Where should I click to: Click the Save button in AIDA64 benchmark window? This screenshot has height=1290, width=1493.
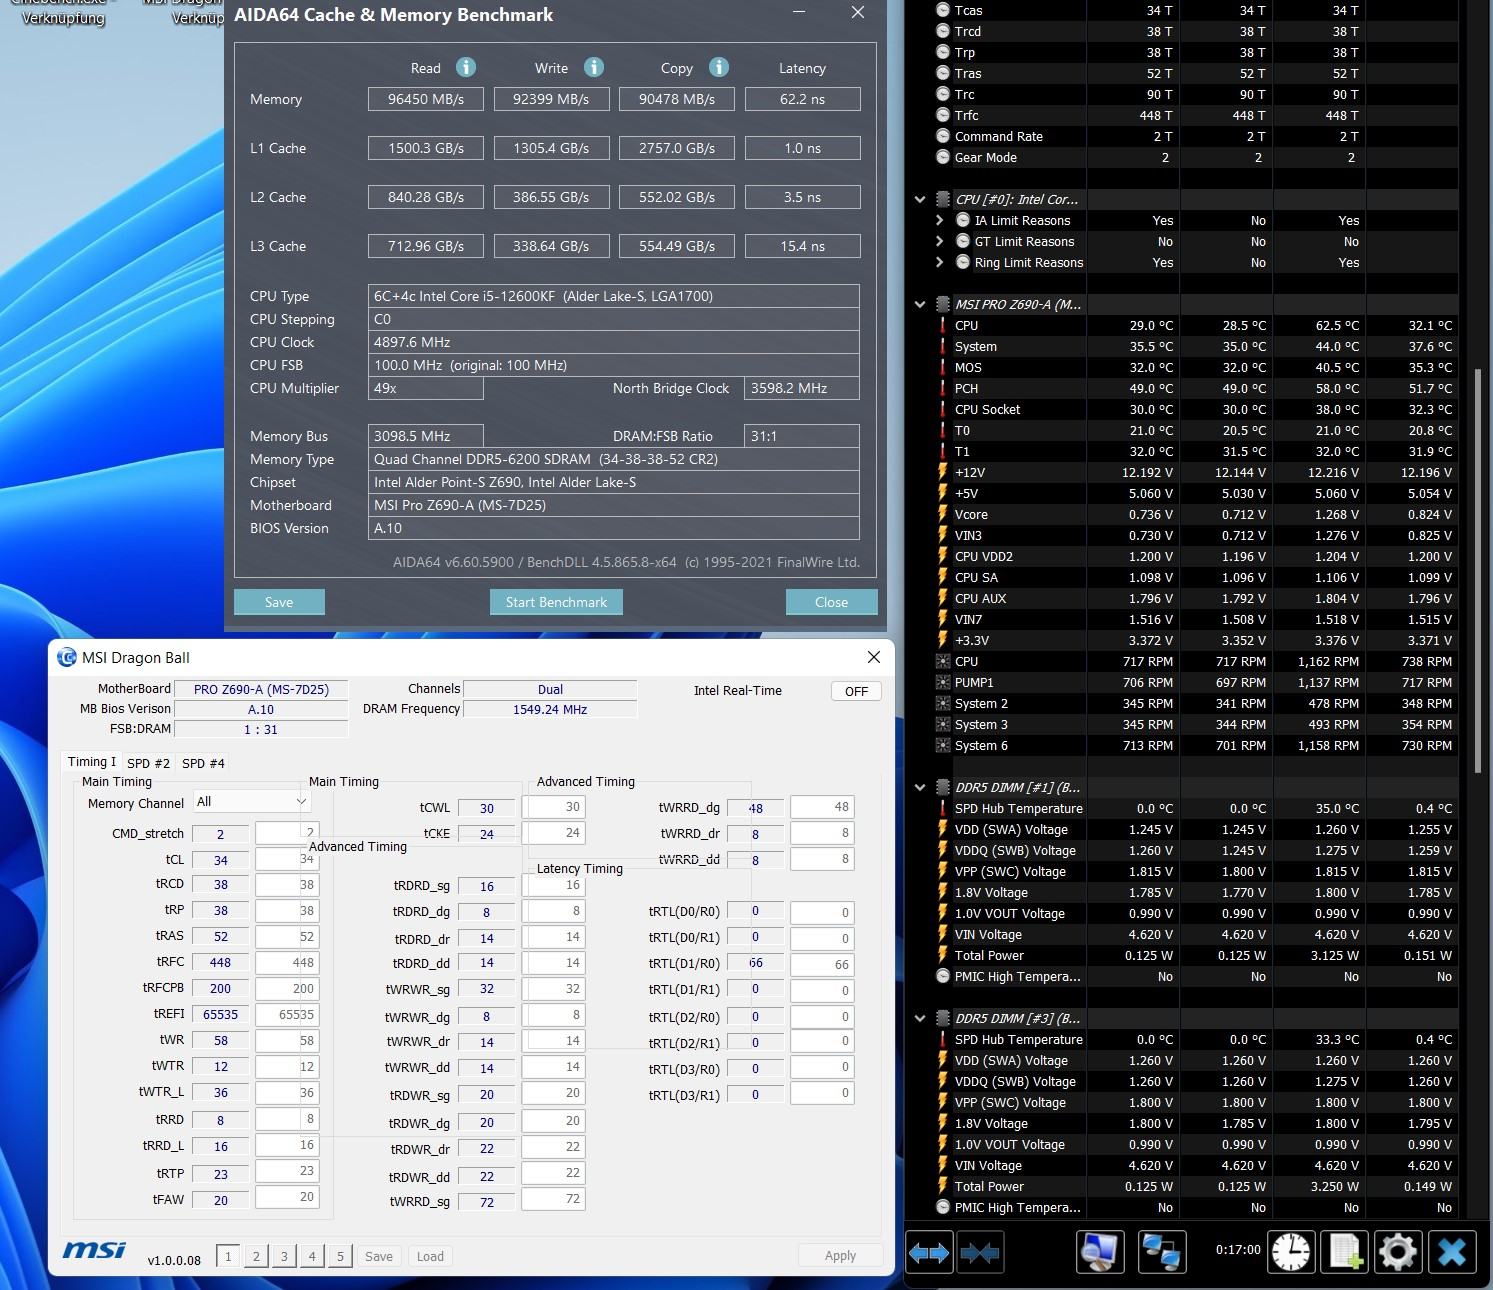279,602
